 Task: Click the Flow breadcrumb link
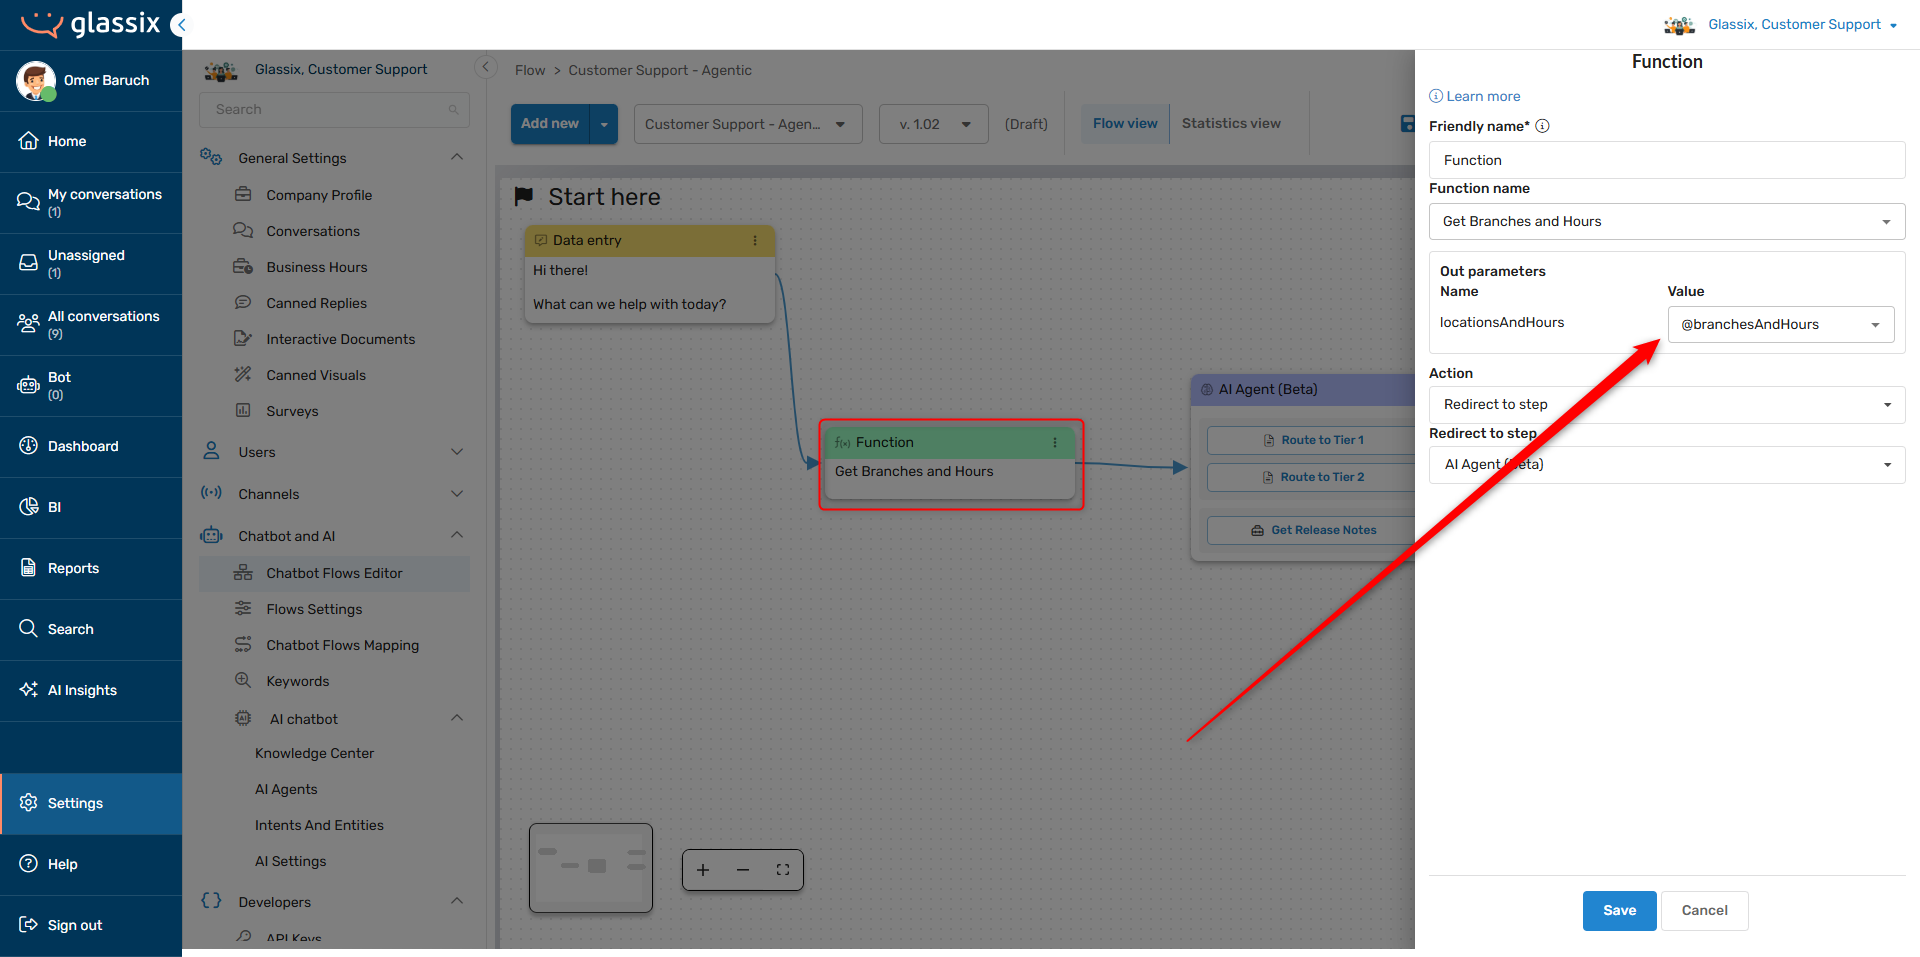pos(530,70)
